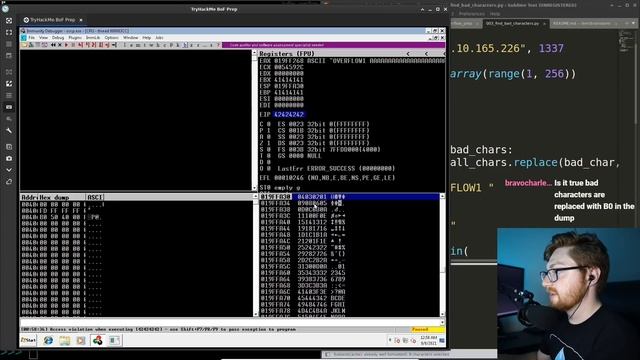640x360 pixels.
Task: Open the Debug menu in Immunity Debugger
Action: tap(58, 38)
